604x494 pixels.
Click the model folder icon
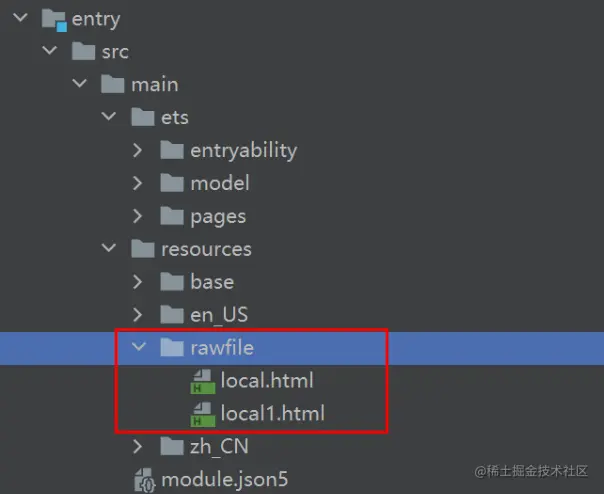pyautogui.click(x=172, y=183)
